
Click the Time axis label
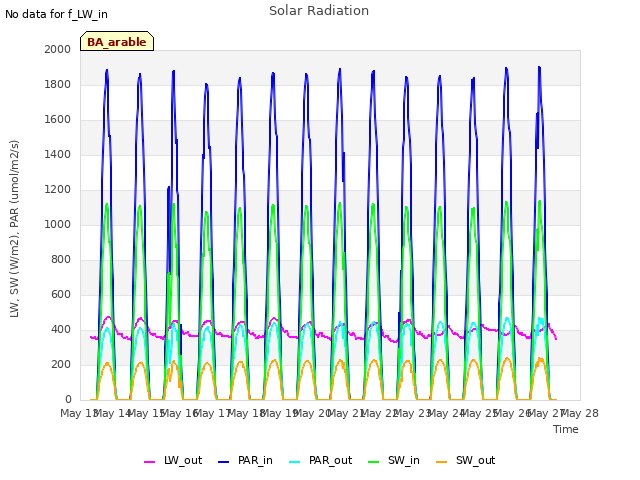tap(566, 429)
